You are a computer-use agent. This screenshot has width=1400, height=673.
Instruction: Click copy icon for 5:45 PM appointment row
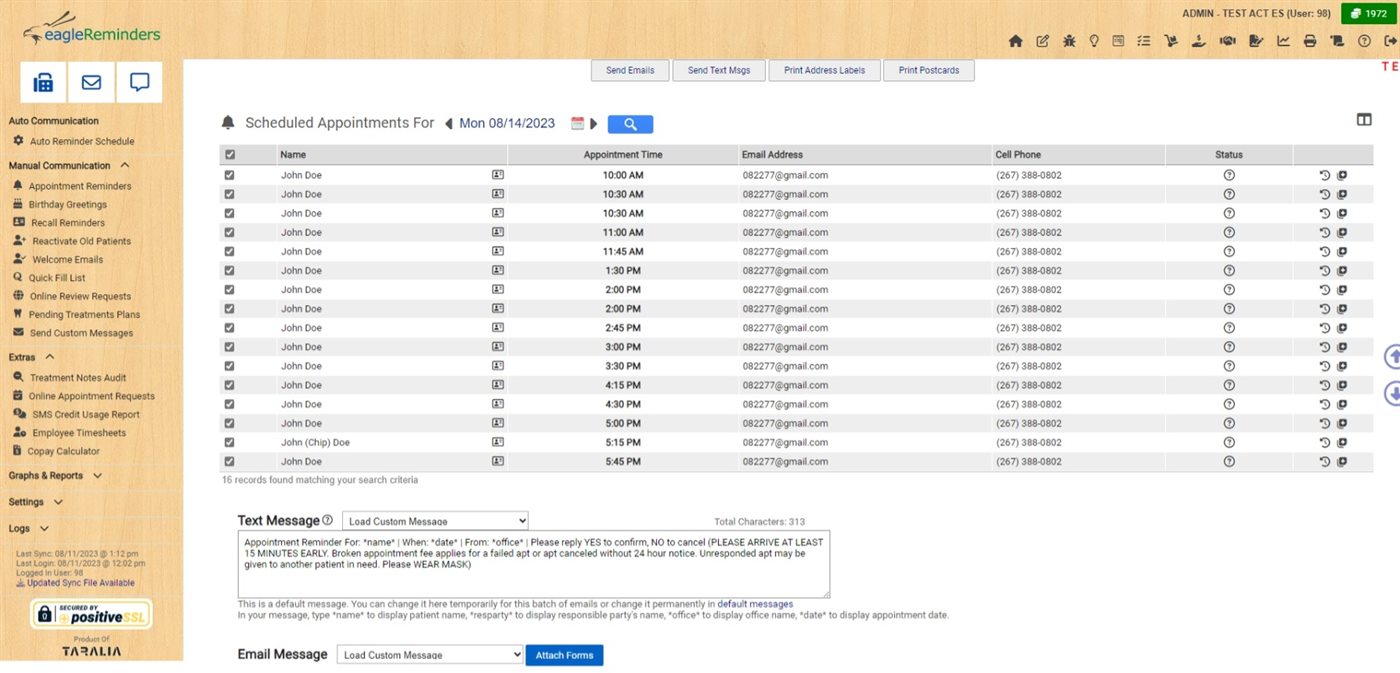(1342, 461)
